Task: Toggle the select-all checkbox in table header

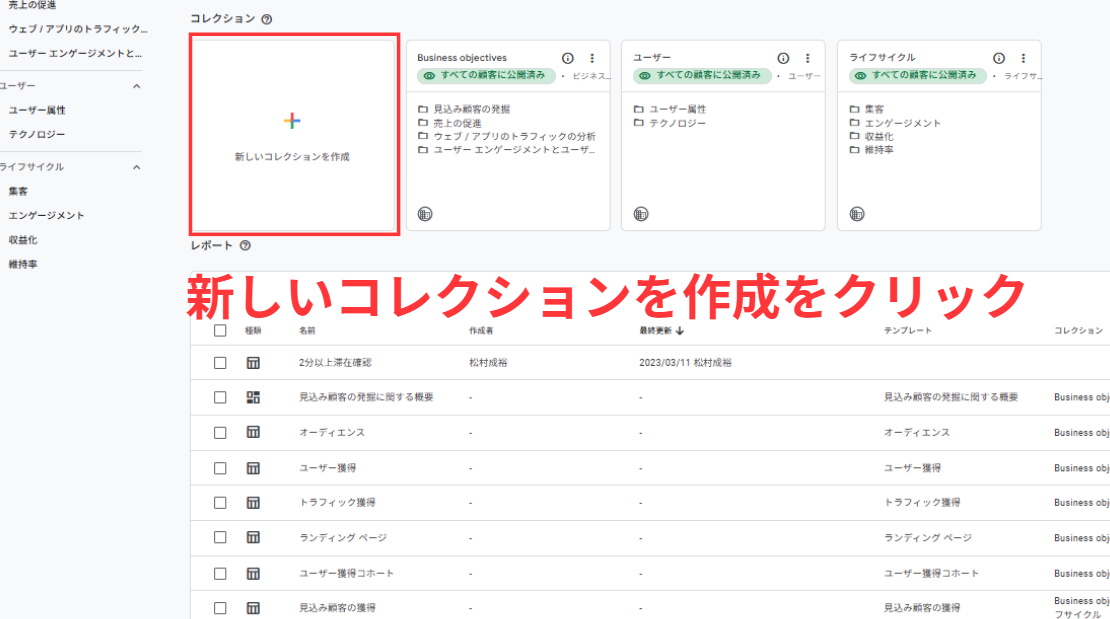Action: tap(220, 330)
